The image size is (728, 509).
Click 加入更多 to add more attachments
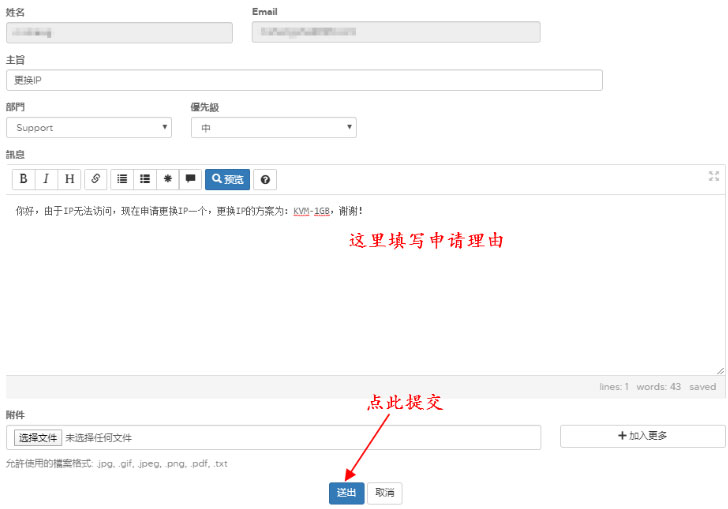(642, 436)
